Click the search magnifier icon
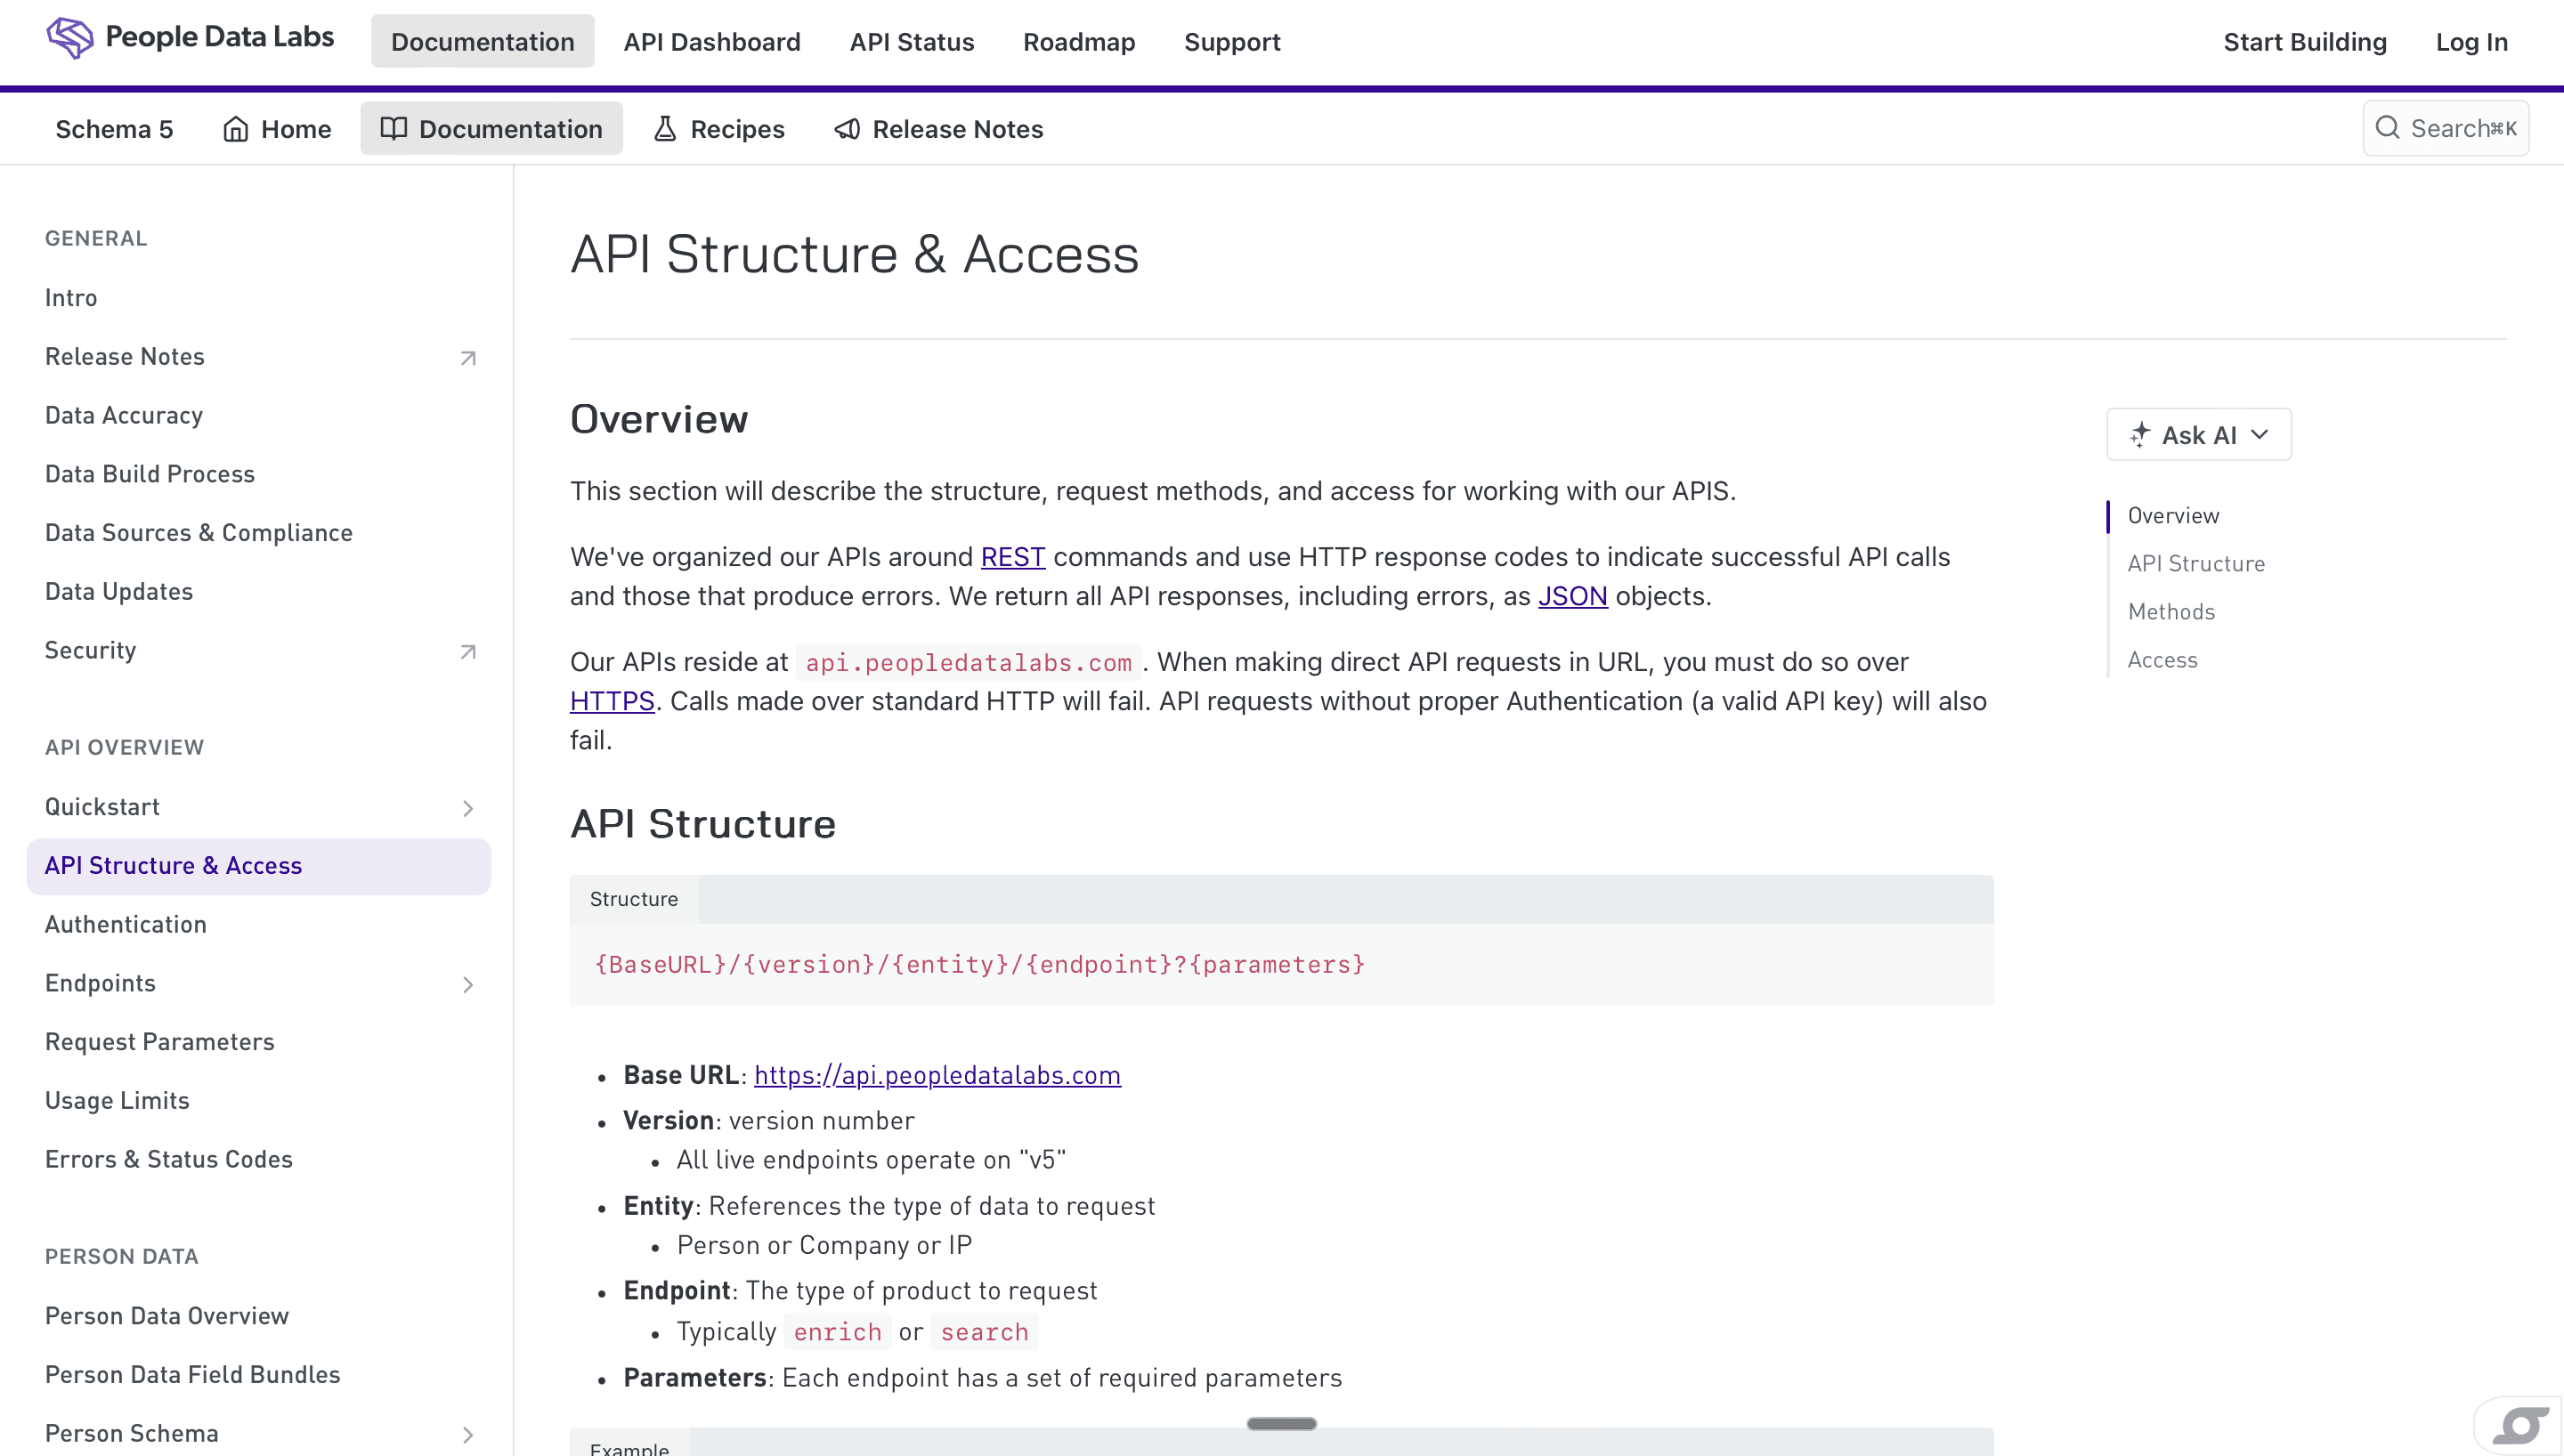This screenshot has width=2564, height=1456. click(2387, 128)
